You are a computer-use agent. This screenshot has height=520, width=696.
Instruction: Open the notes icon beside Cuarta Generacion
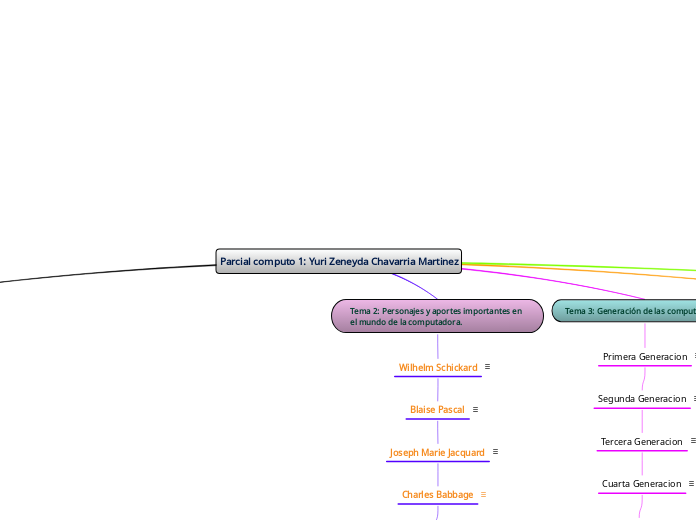coord(691,484)
